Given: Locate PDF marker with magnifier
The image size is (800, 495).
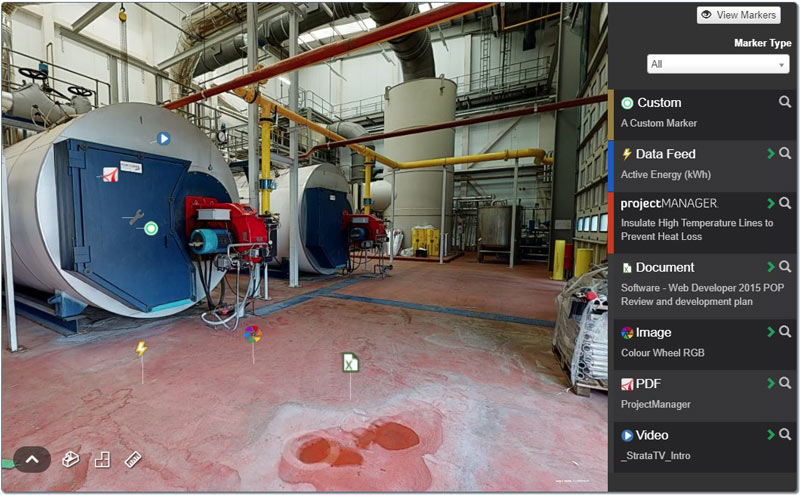Looking at the screenshot, I should [785, 383].
